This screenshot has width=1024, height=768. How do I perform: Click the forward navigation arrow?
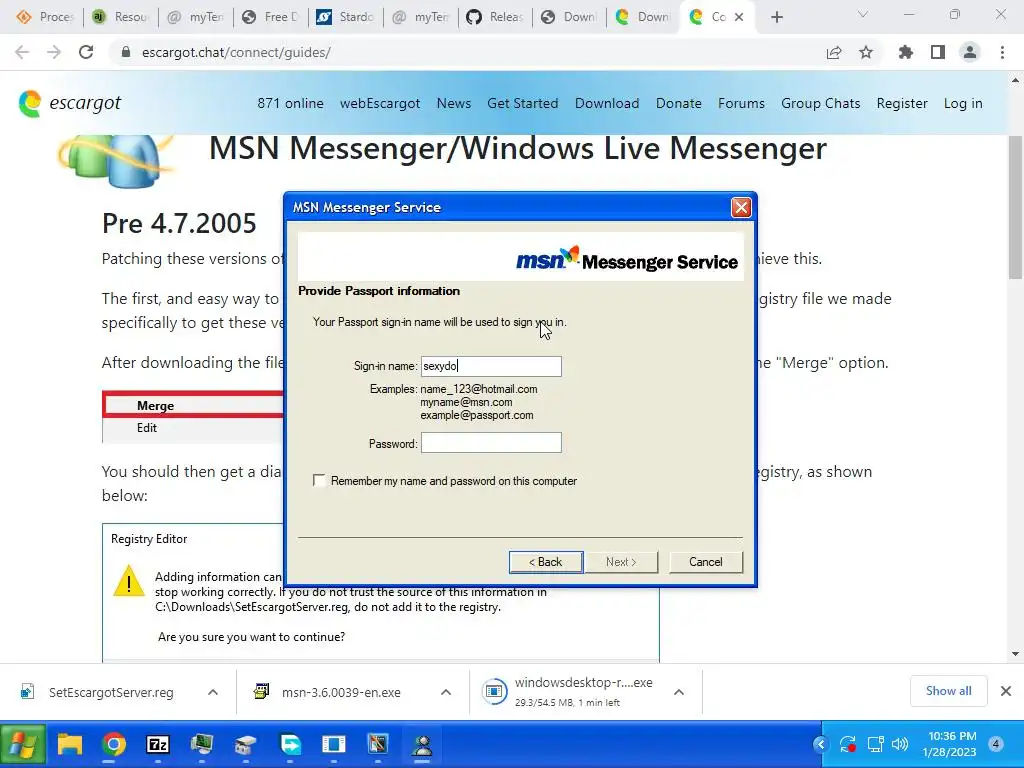[54, 52]
